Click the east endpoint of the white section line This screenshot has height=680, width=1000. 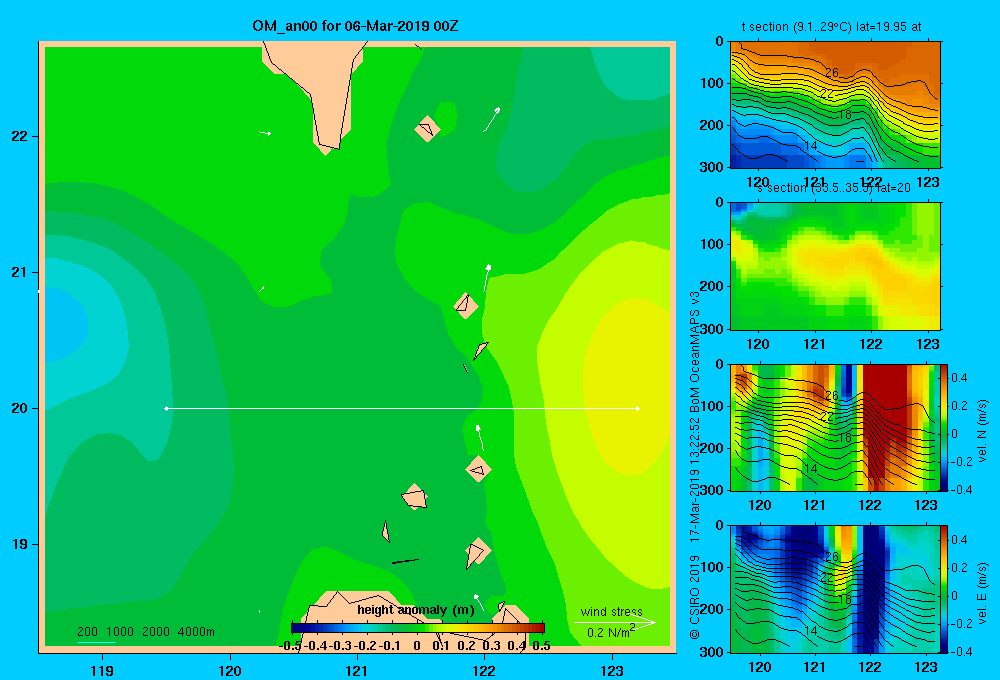637,408
